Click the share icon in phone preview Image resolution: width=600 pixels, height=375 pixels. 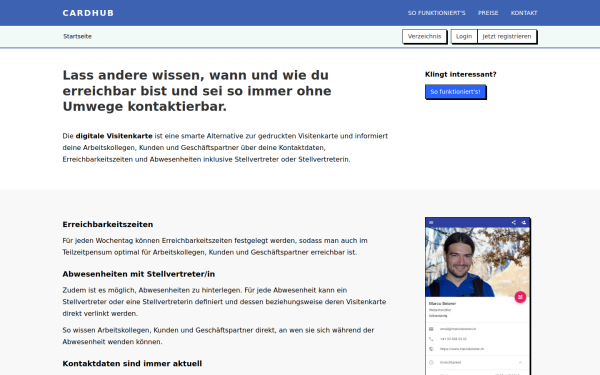coord(514,222)
